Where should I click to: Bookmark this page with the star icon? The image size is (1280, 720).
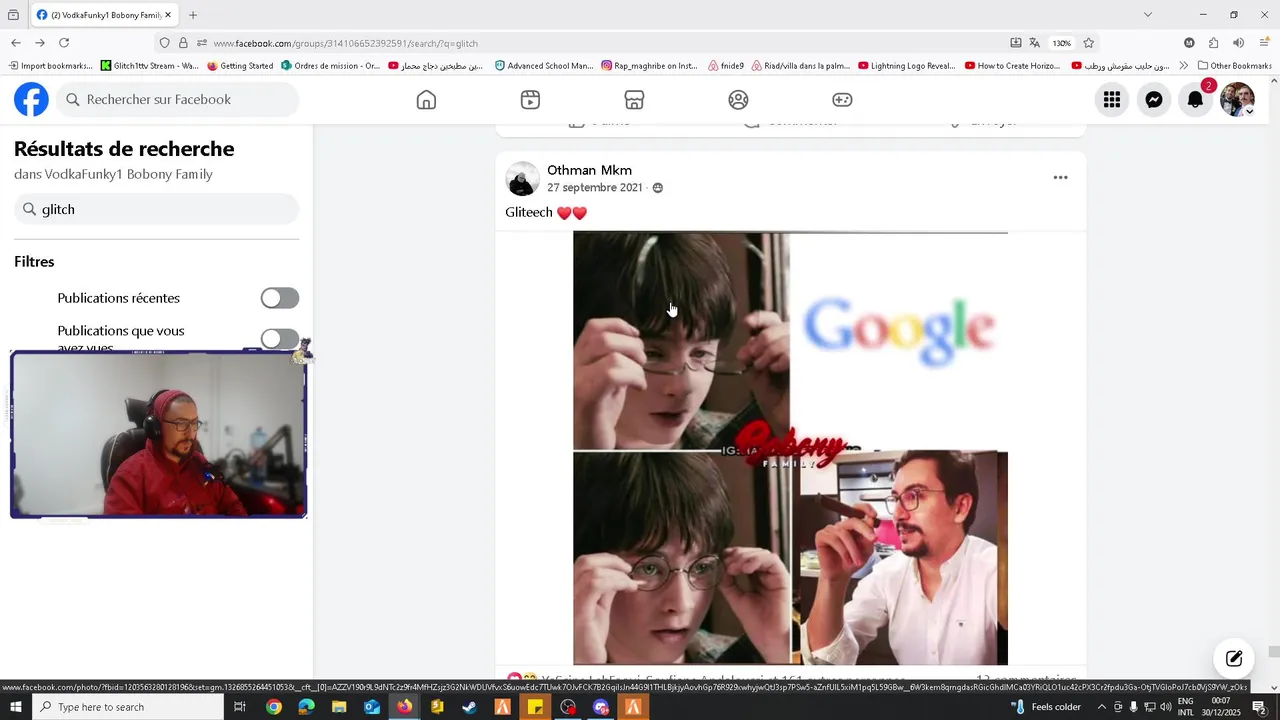(1089, 43)
